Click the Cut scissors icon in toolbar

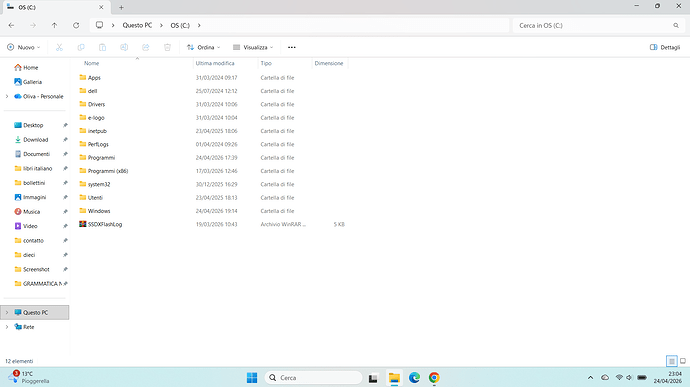[x=59, y=47]
